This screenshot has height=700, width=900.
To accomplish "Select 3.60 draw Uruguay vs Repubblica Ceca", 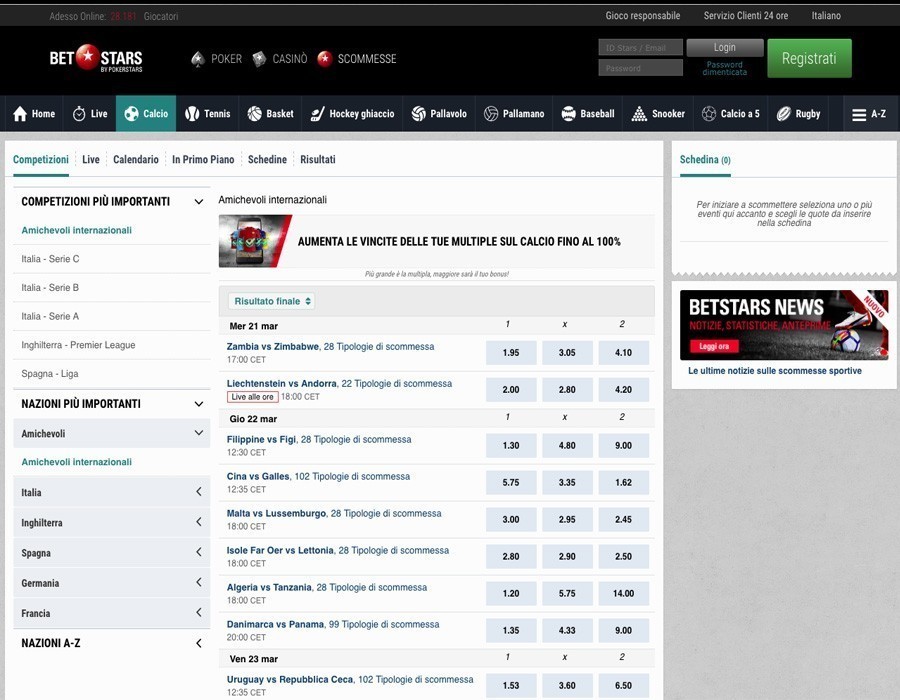I will click(567, 686).
